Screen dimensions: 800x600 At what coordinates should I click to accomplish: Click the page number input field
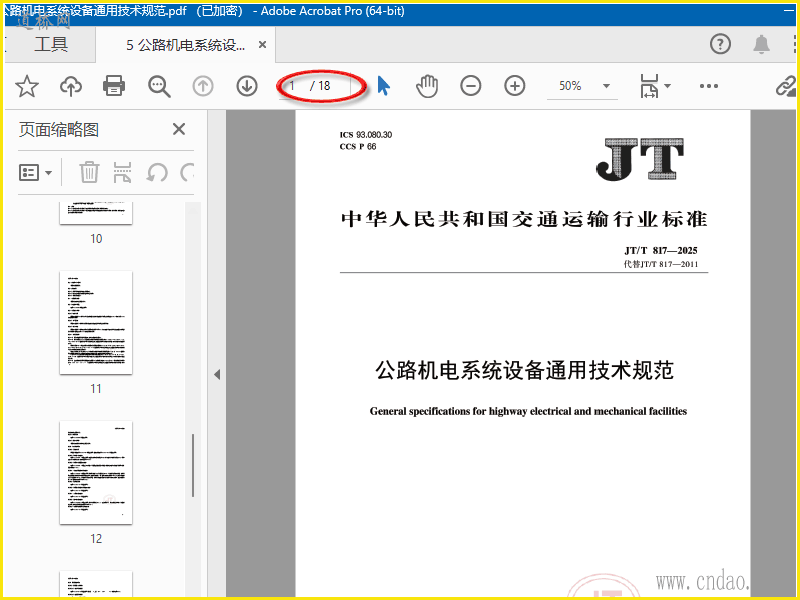point(293,86)
